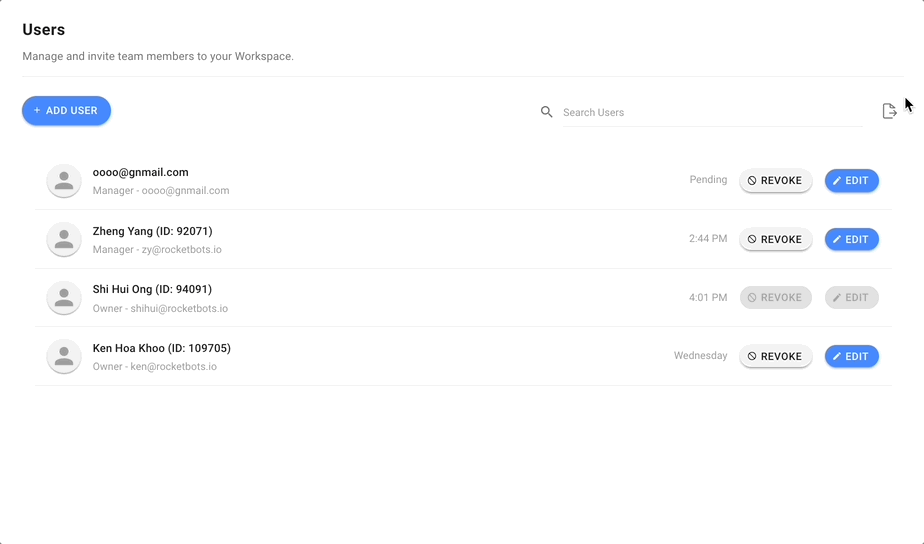Click Ken Hoa Khoo's avatar icon

coord(64,356)
